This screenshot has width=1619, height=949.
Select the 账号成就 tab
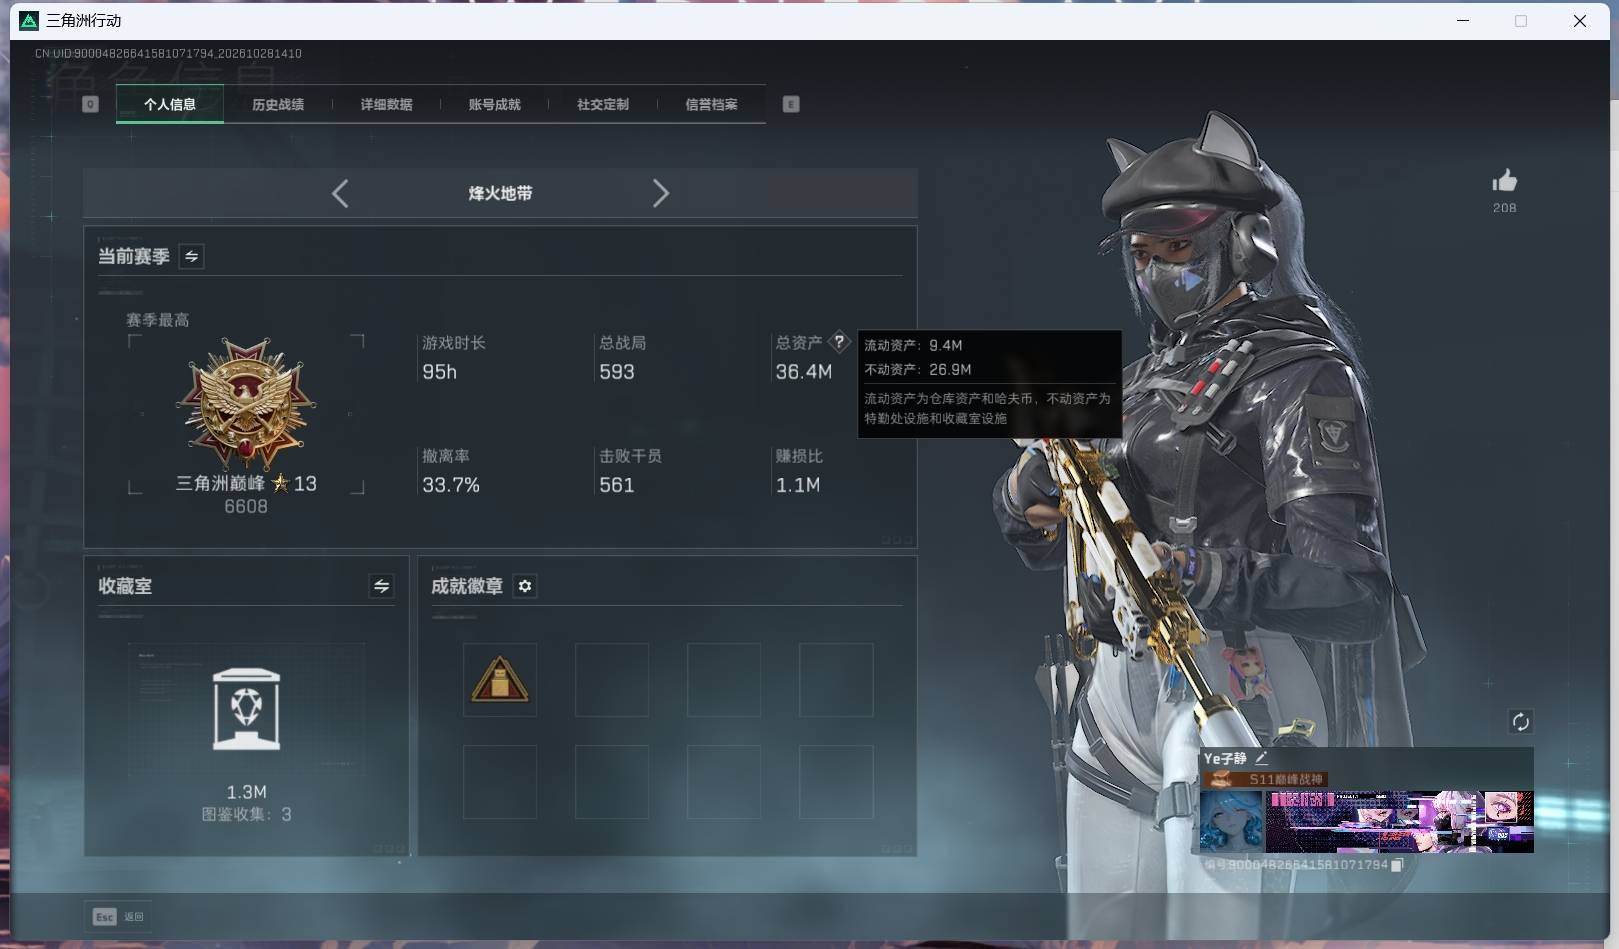[494, 104]
